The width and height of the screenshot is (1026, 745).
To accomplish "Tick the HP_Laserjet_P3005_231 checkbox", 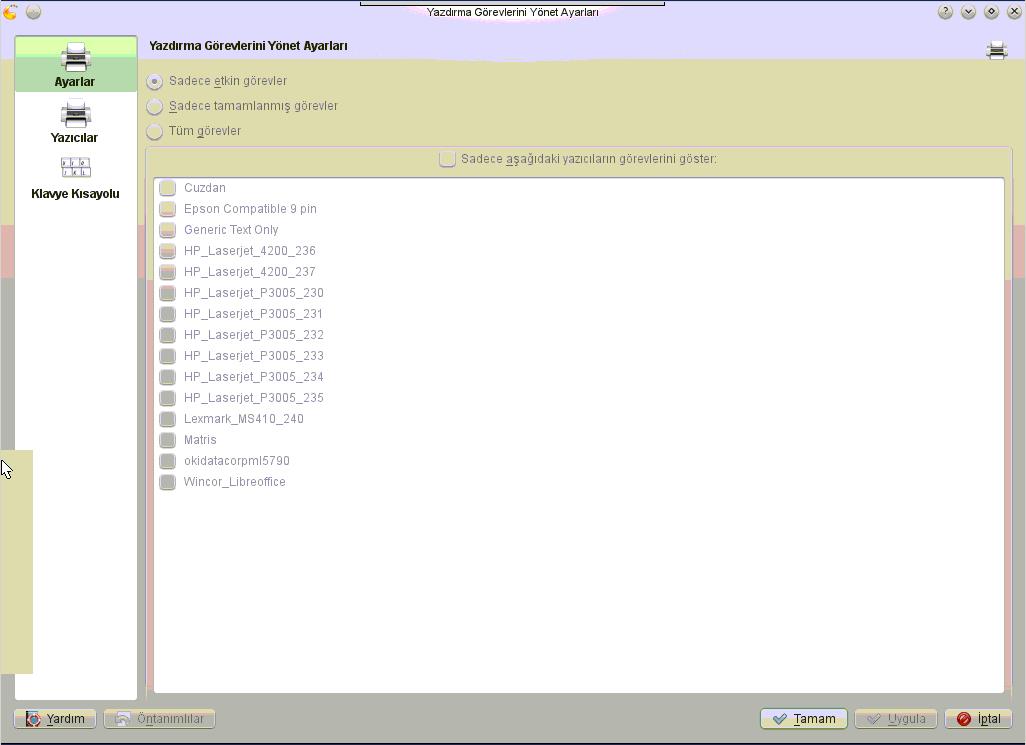I will [168, 313].
